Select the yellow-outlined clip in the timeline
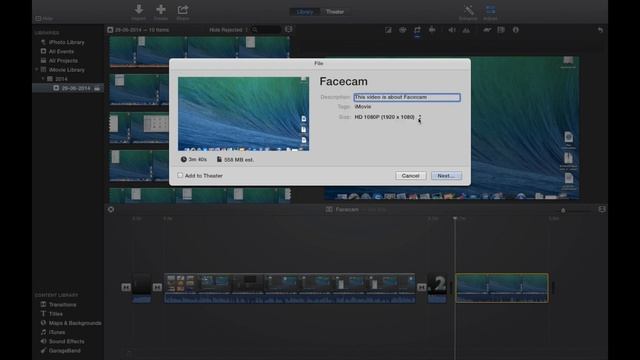Viewport: 640px width, 360px height. tap(502, 288)
